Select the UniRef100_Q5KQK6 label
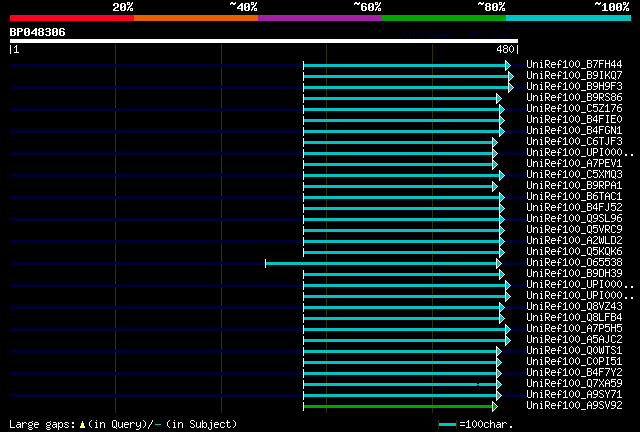 pos(574,252)
